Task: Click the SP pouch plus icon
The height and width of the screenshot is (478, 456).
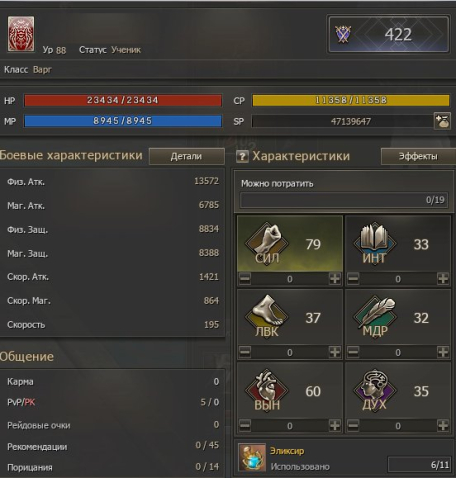Action: pos(442,121)
